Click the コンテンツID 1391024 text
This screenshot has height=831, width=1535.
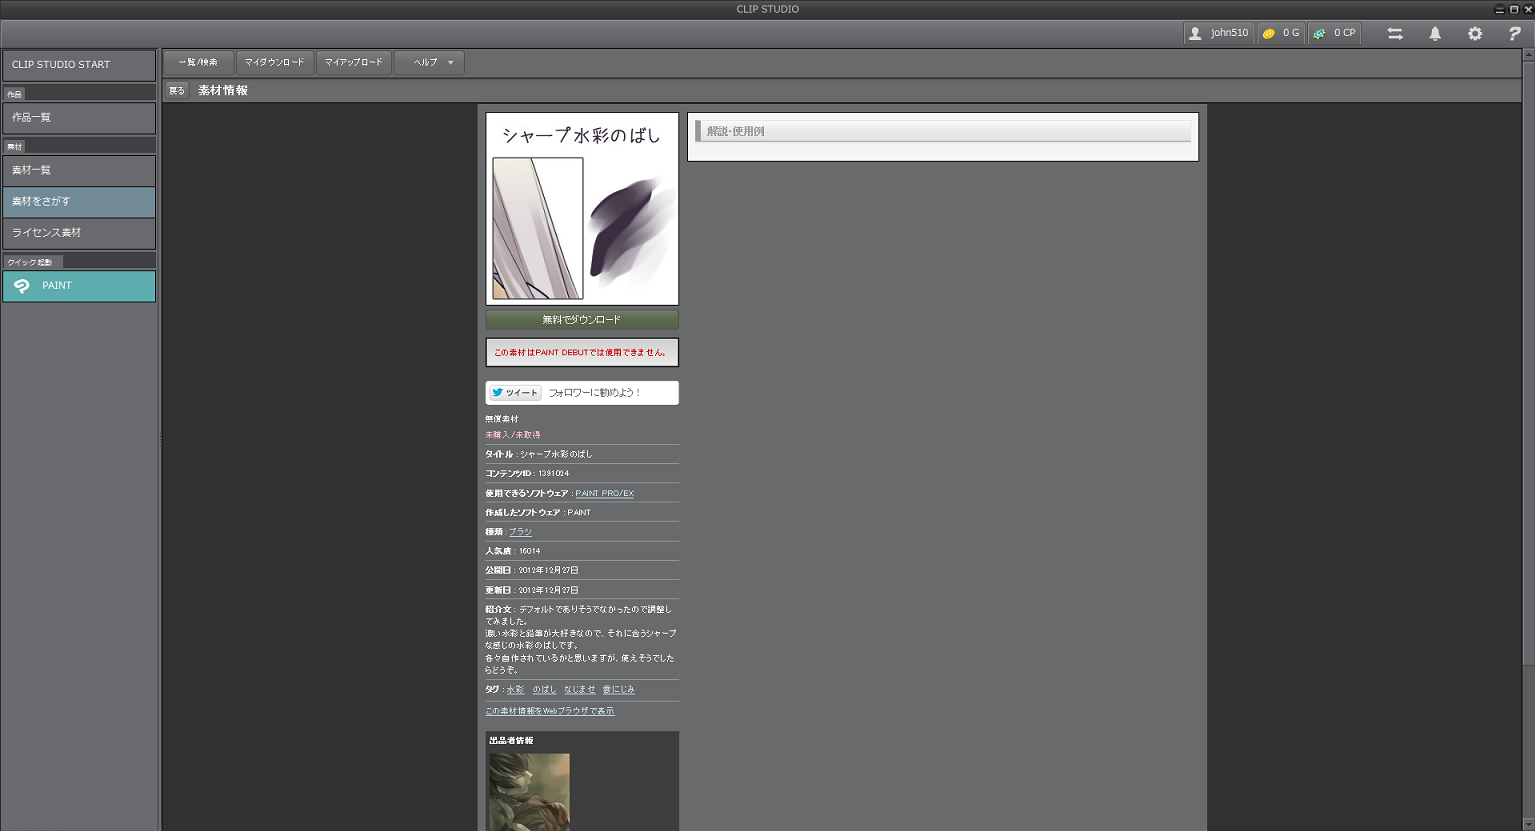click(x=527, y=474)
